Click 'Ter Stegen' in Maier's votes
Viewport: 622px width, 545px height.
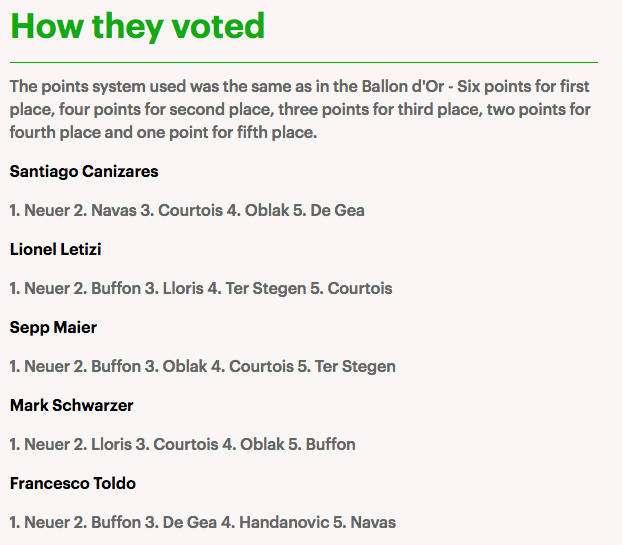355,366
